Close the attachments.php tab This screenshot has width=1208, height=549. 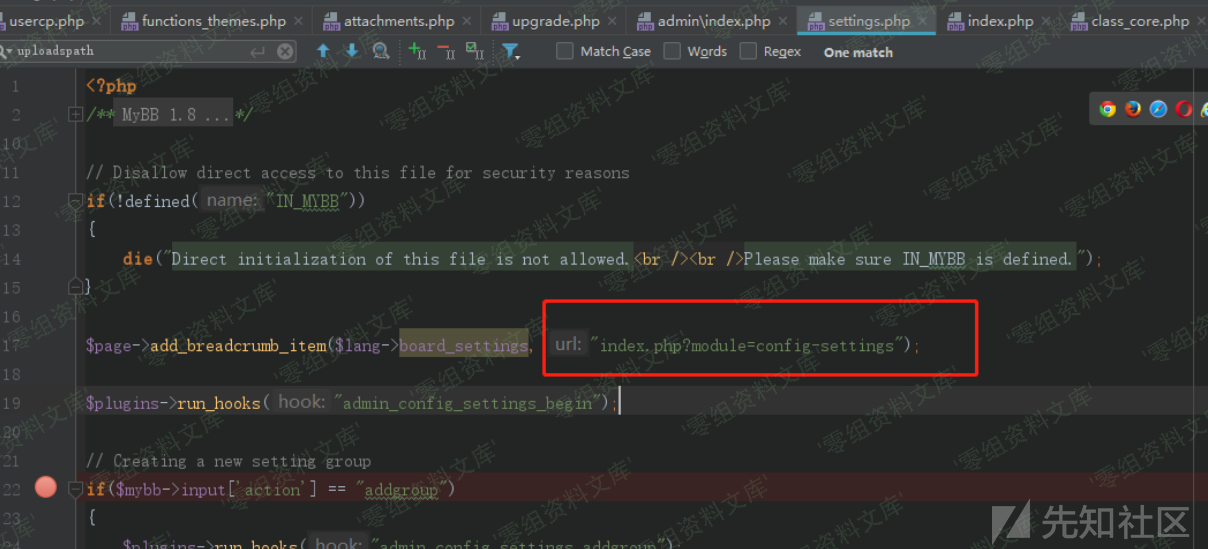coord(467,20)
